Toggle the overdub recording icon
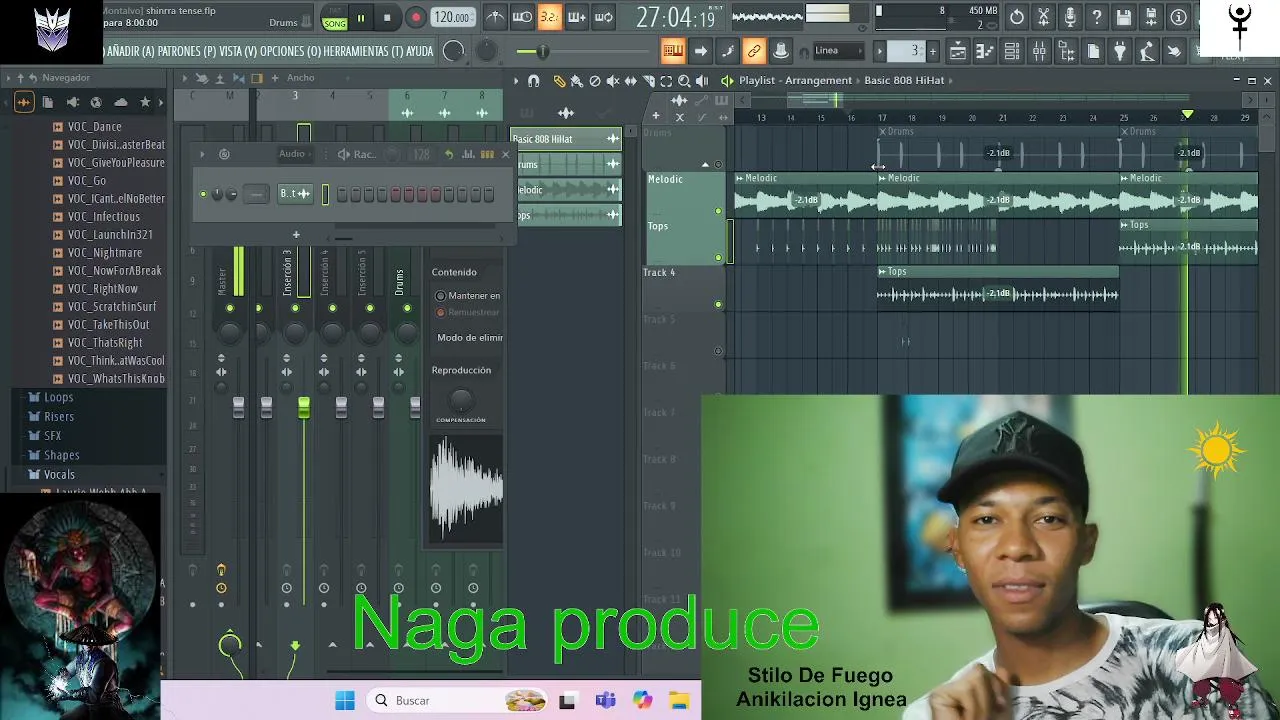The height and width of the screenshot is (720, 1280). pos(577,17)
